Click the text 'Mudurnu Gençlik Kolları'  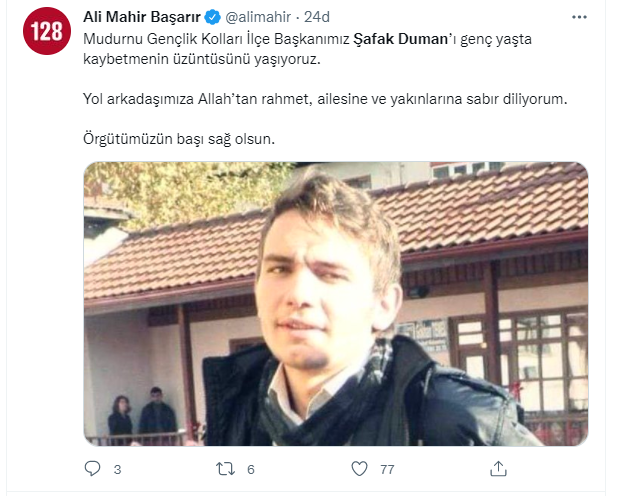(163, 39)
